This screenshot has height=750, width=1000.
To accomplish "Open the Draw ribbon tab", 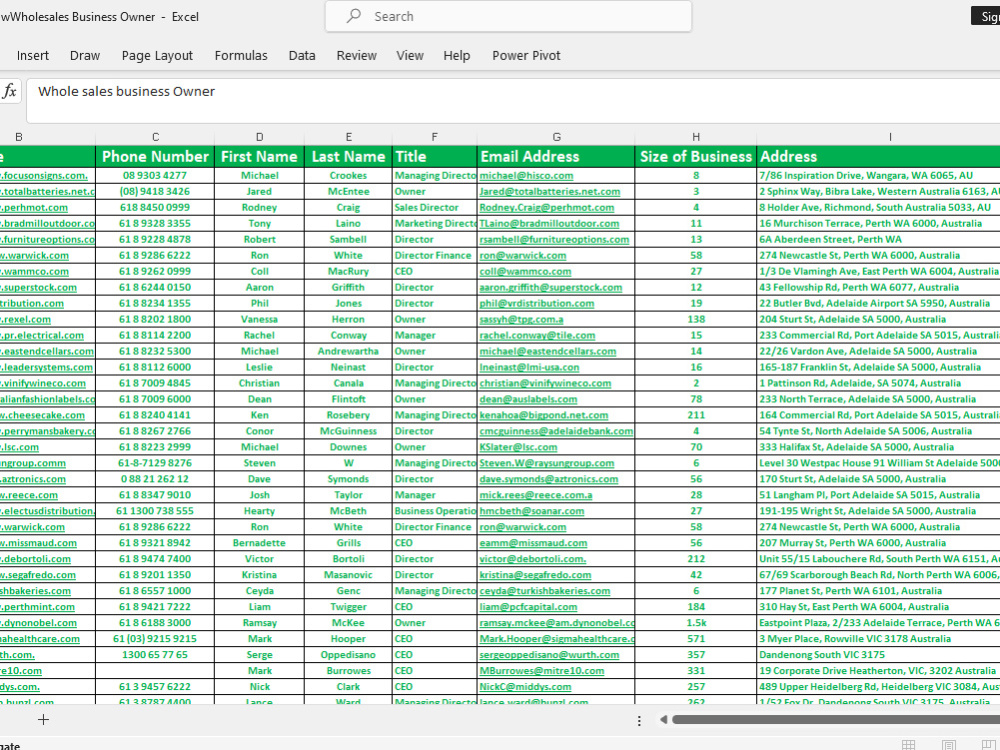I will click(x=85, y=55).
